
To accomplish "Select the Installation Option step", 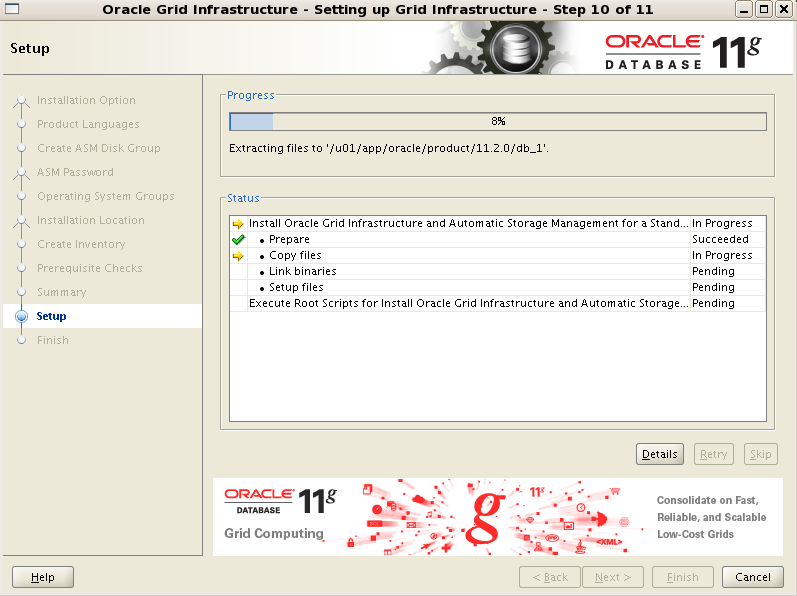I will 86,101.
